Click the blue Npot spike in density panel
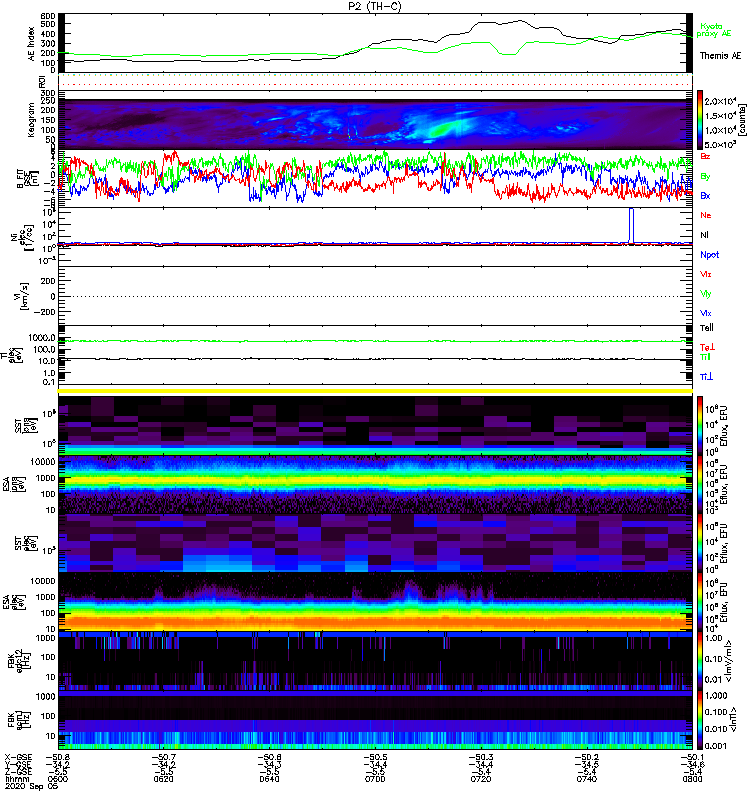750x800 pixels. [632, 226]
